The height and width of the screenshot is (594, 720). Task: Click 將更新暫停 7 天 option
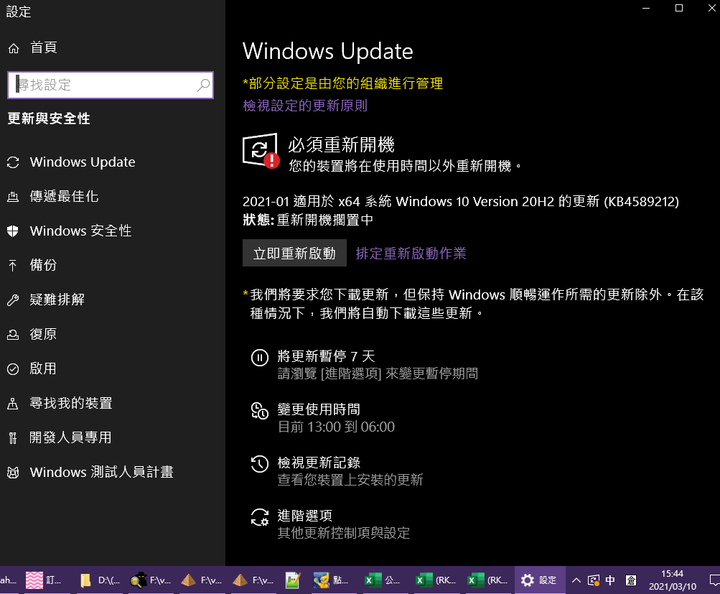point(326,356)
